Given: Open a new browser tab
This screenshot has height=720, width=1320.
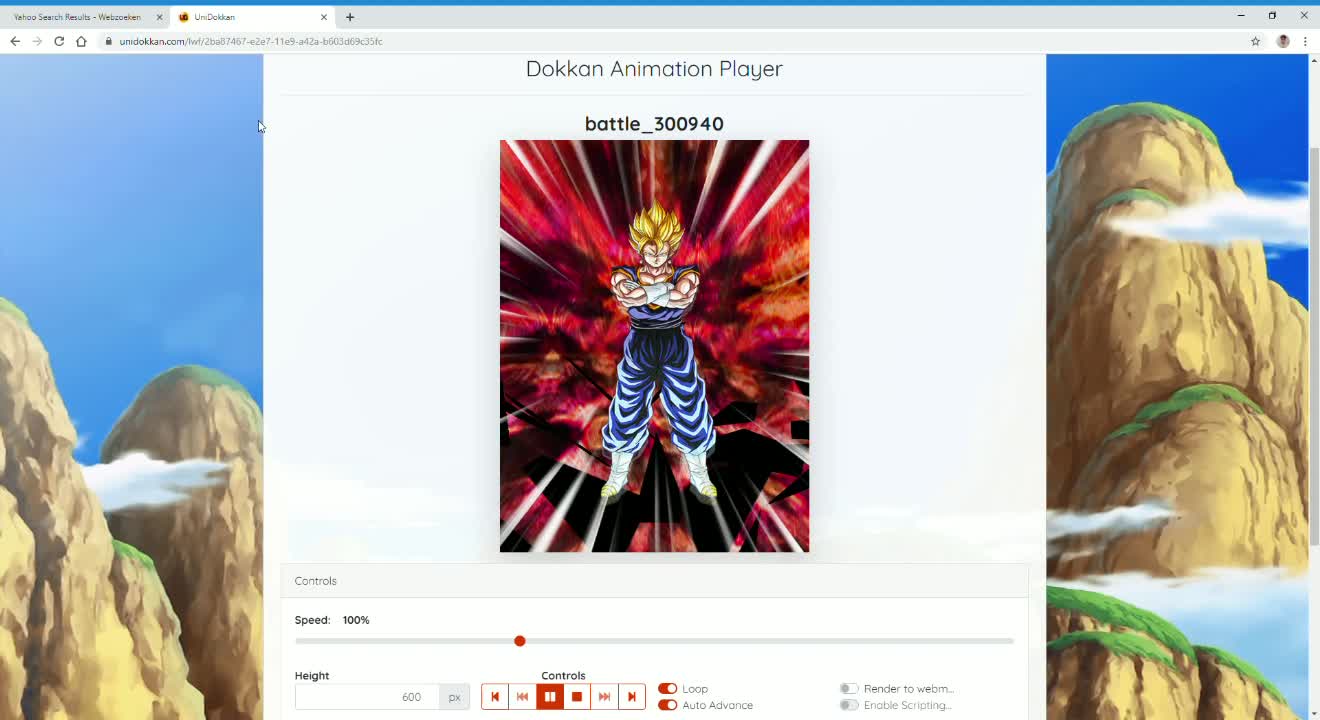Looking at the screenshot, I should tap(350, 17).
